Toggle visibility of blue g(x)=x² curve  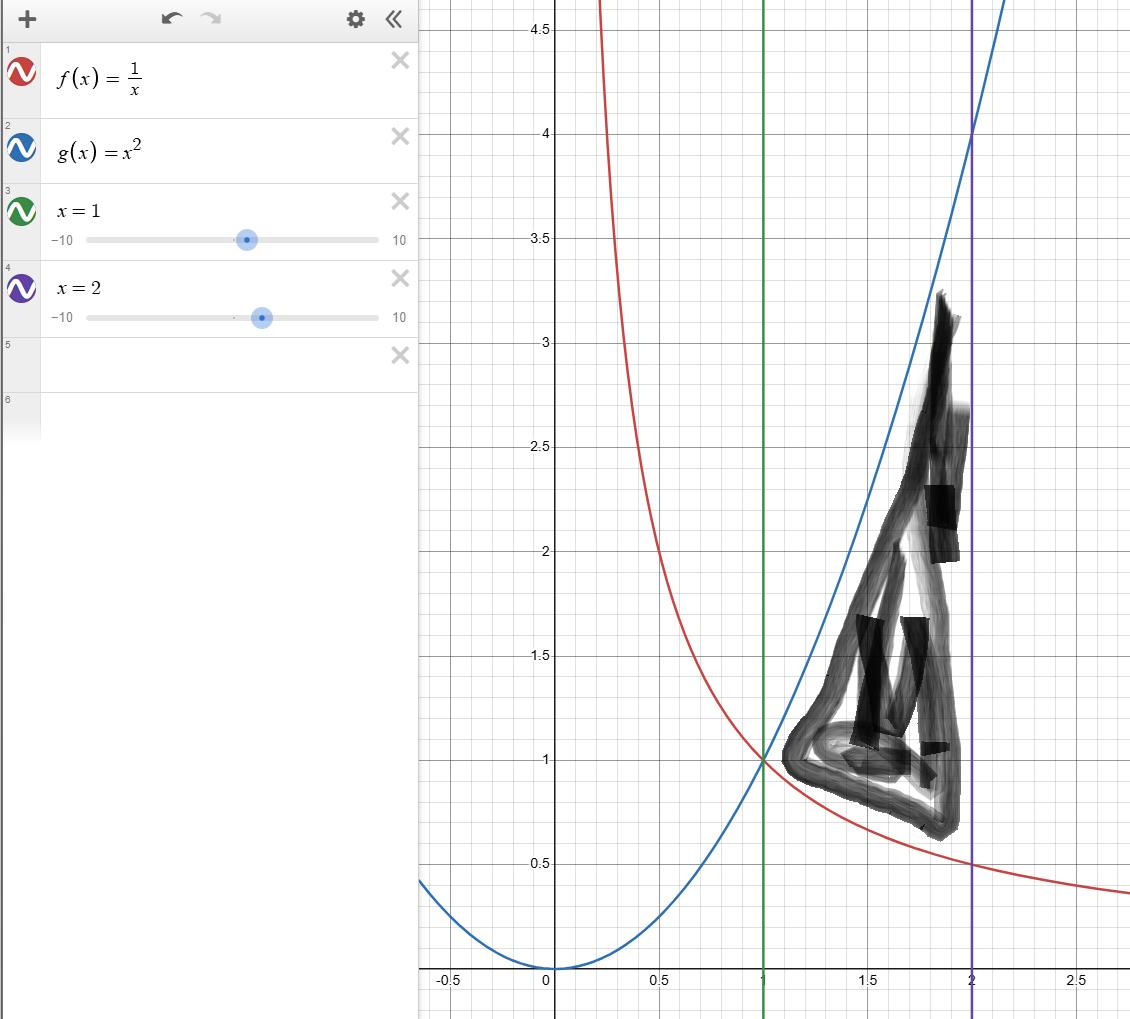(21, 148)
